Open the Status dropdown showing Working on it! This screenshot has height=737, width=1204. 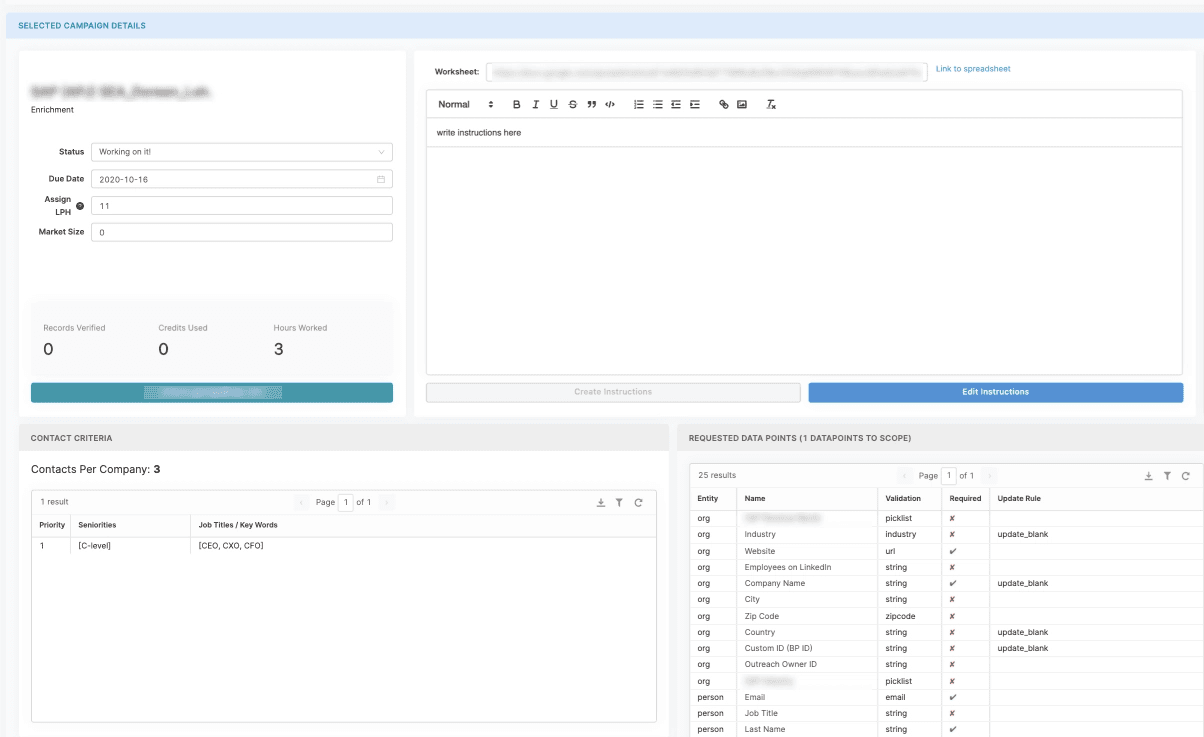coord(242,152)
